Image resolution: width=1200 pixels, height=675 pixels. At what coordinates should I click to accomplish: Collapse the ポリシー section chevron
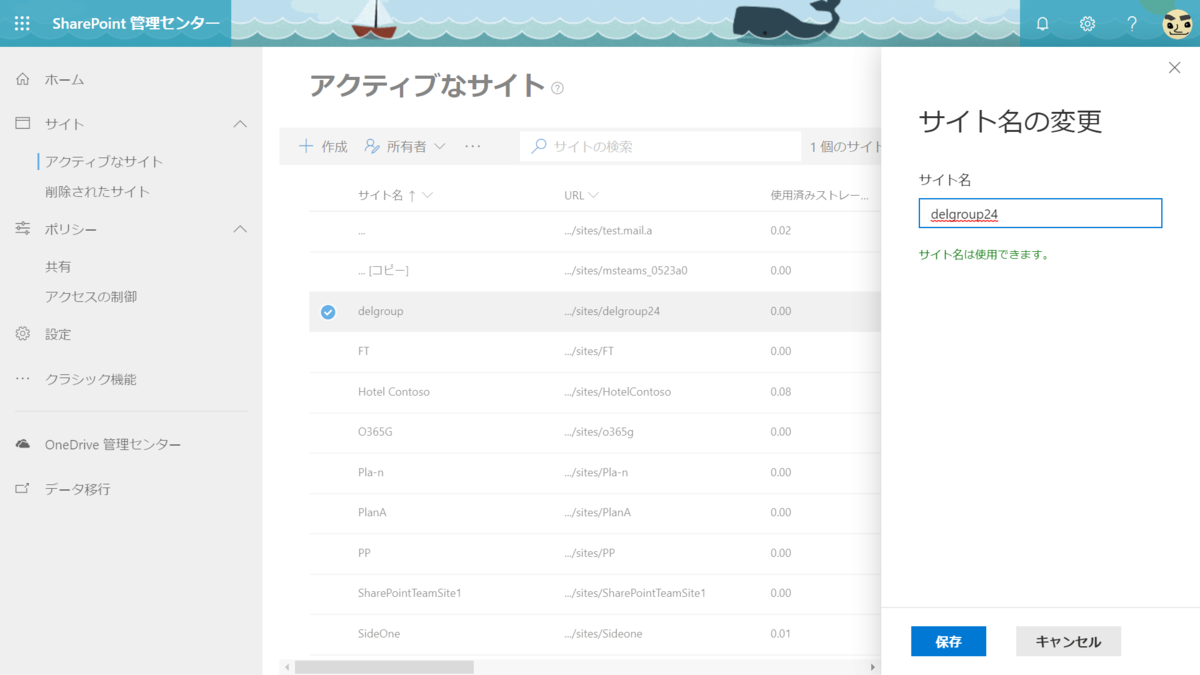[240, 229]
